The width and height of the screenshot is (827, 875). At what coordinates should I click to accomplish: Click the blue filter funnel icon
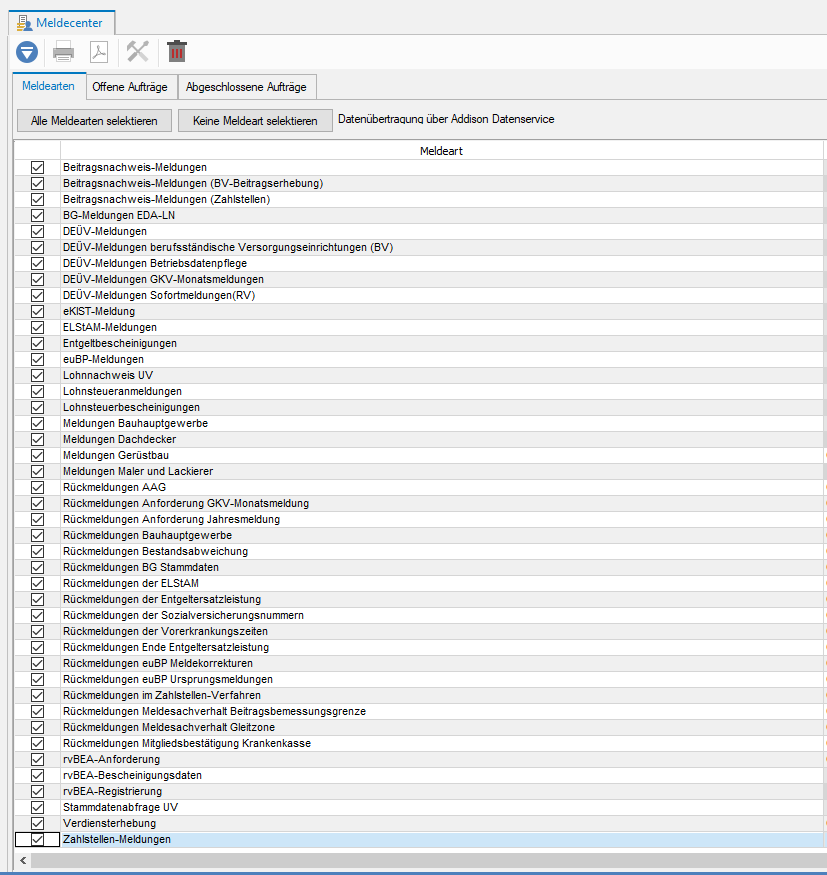[27, 51]
